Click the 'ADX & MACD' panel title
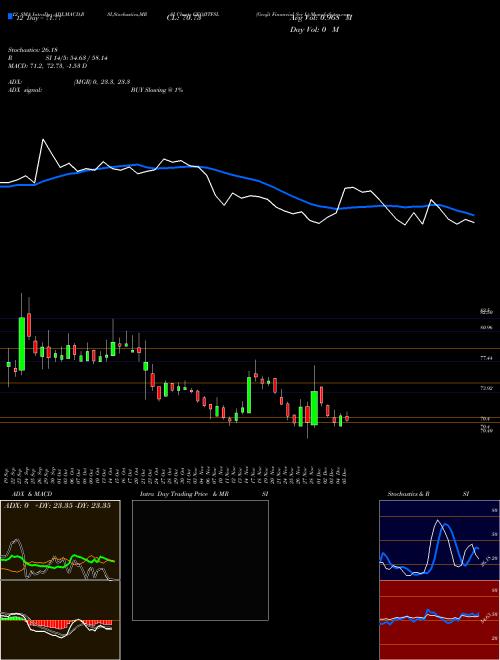Screen dimensions: 500x660 (x=32, y=494)
